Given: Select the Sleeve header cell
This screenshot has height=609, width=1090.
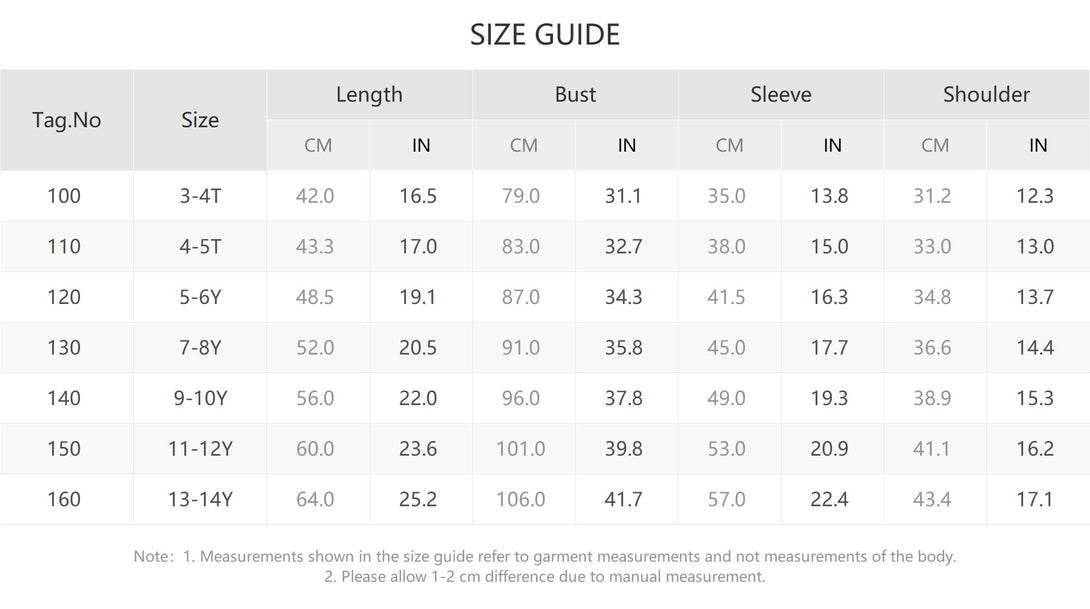Looking at the screenshot, I should coord(781,95).
